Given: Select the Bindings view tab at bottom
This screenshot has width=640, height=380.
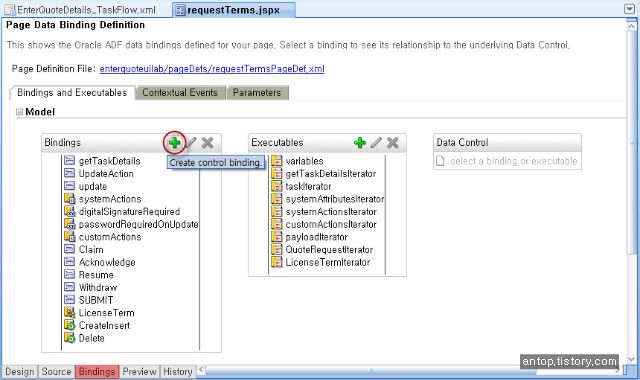Looking at the screenshot, I should pos(97,371).
